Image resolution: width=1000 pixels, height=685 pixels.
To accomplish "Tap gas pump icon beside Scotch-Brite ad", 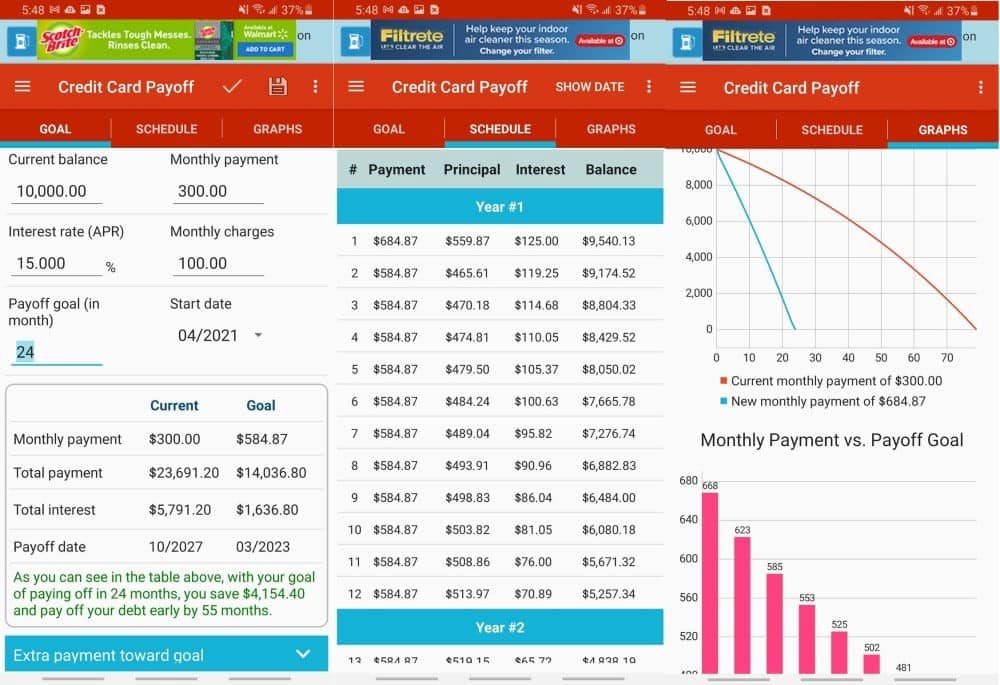I will pyautogui.click(x=21, y=41).
